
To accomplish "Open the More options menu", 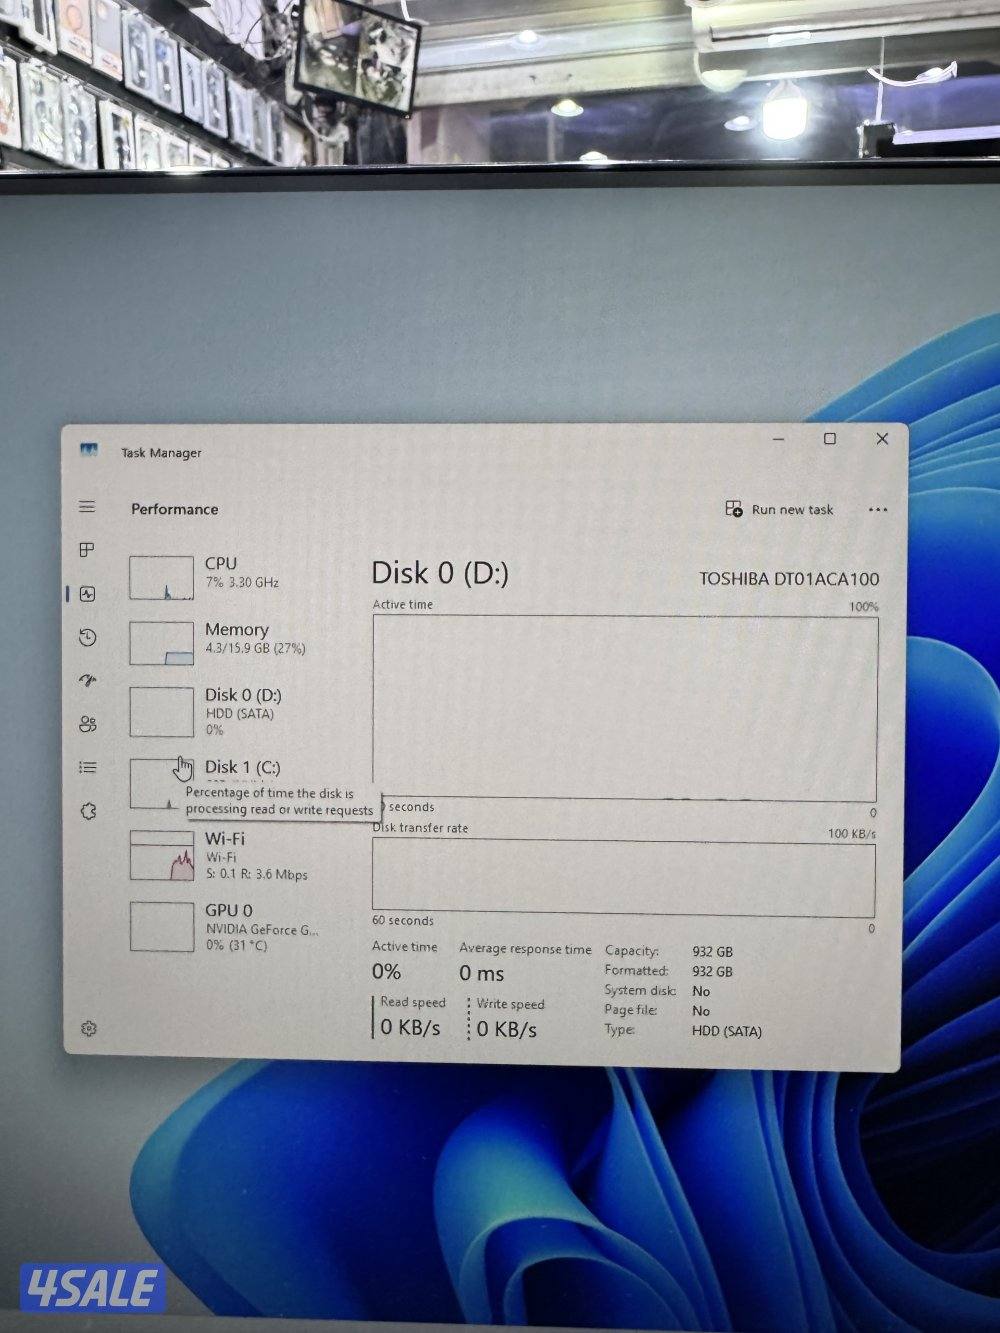I will pyautogui.click(x=878, y=510).
